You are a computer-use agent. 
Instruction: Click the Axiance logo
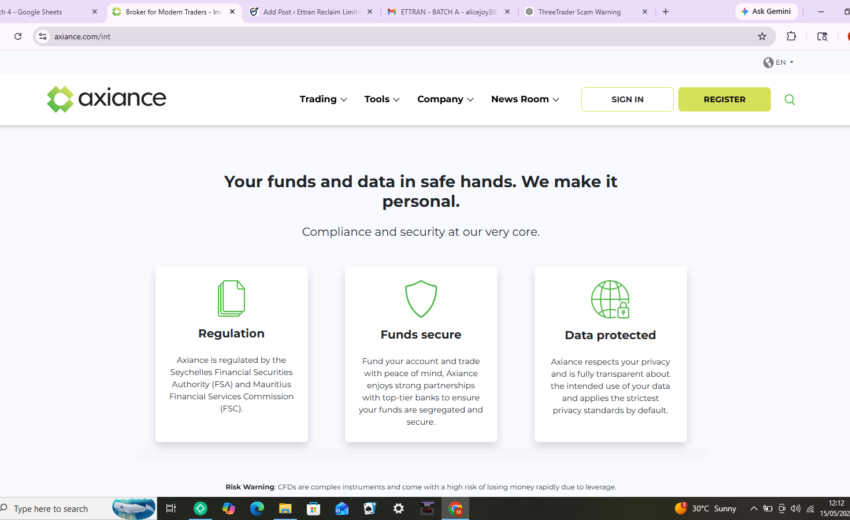[x=106, y=99]
